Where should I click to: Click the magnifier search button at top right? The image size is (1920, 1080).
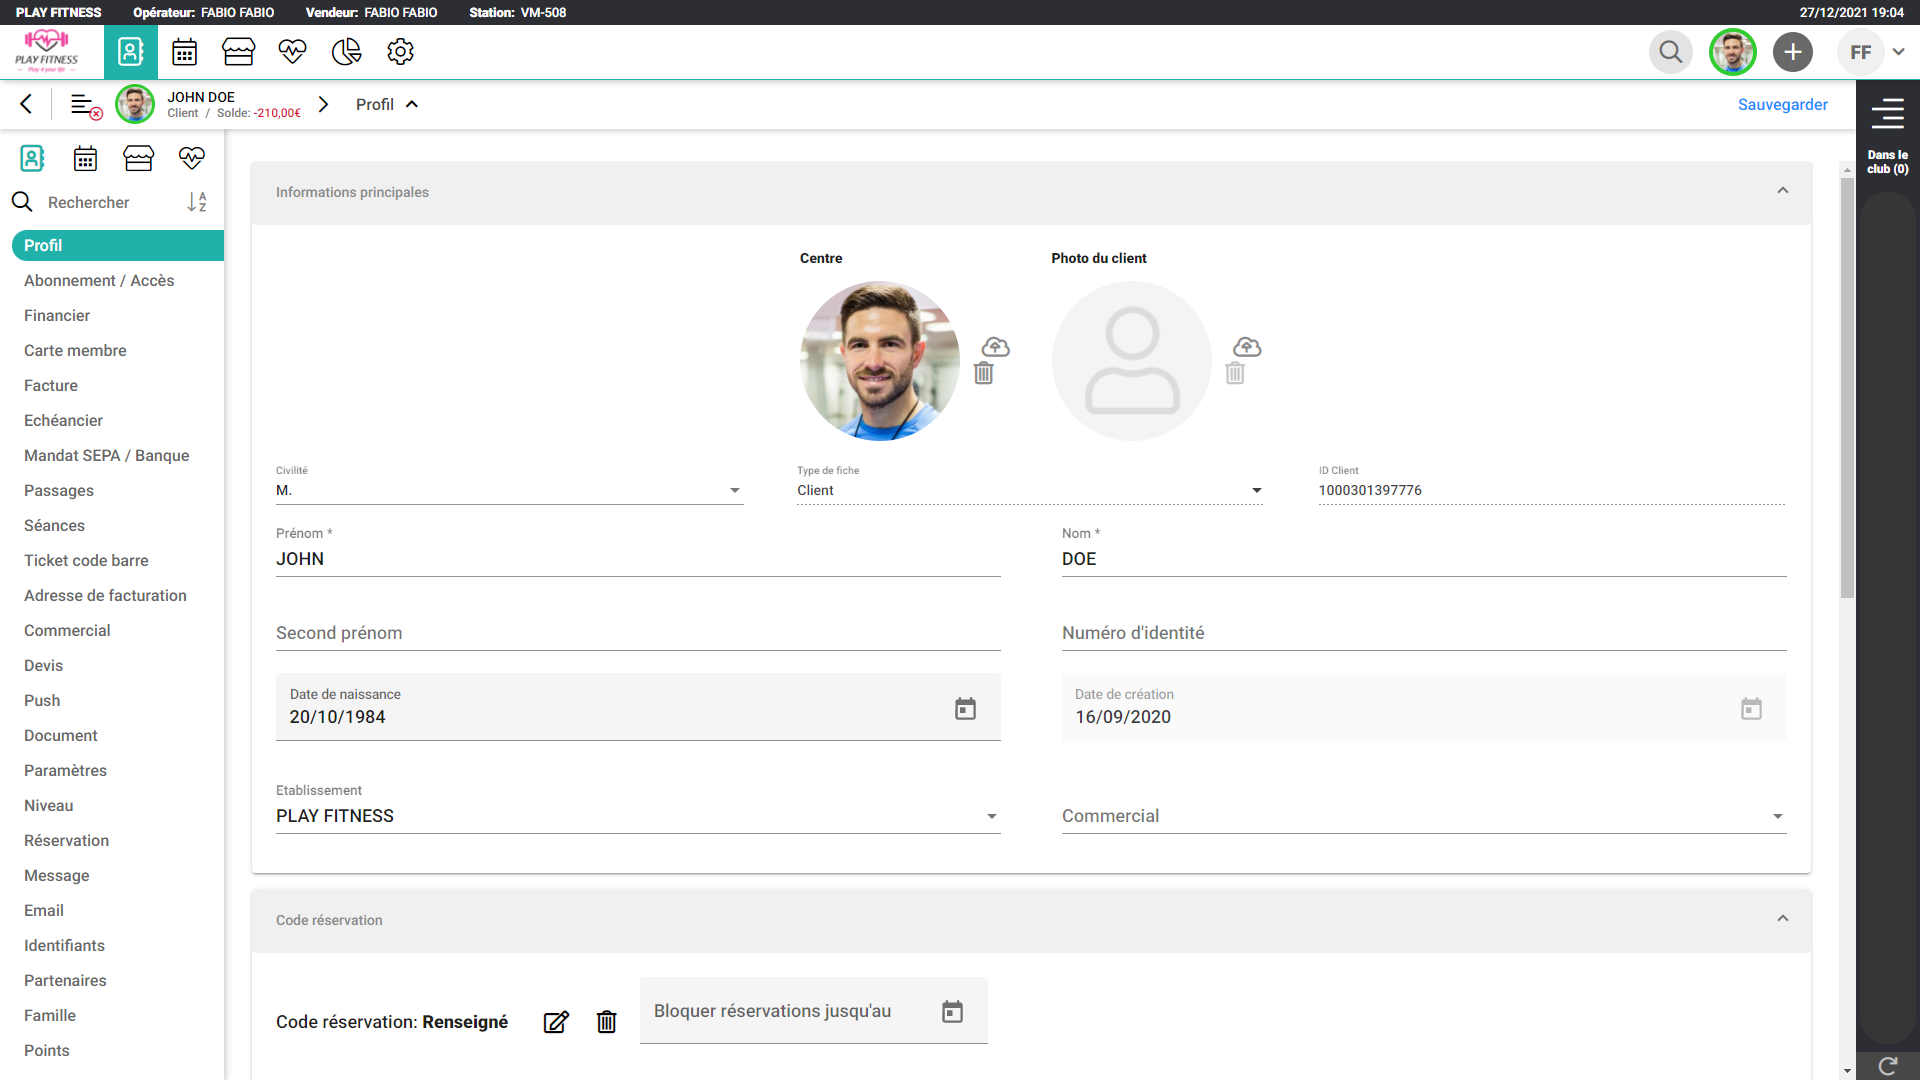[1670, 52]
